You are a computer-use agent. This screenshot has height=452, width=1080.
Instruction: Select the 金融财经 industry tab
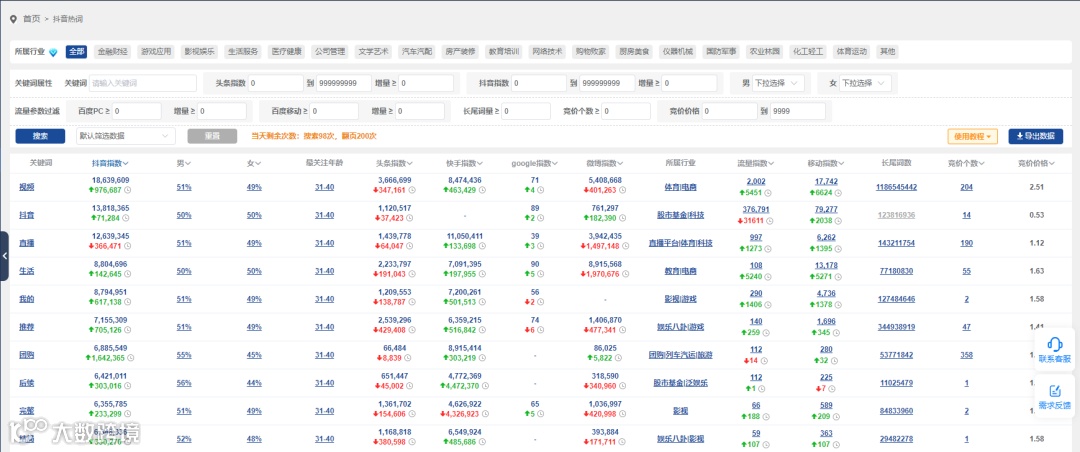112,52
